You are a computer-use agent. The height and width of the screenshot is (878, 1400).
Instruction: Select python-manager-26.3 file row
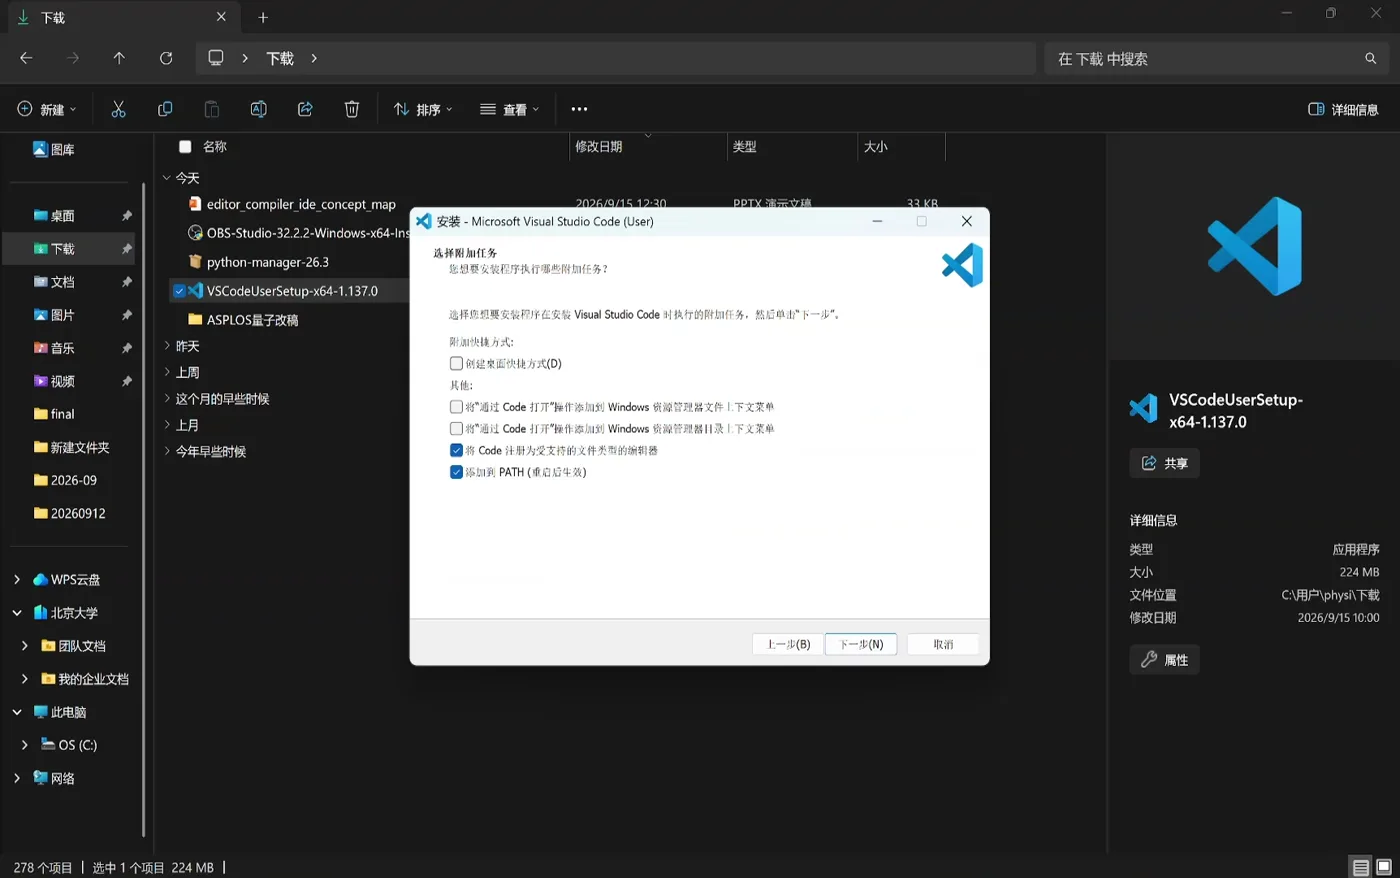pyautogui.click(x=290, y=262)
